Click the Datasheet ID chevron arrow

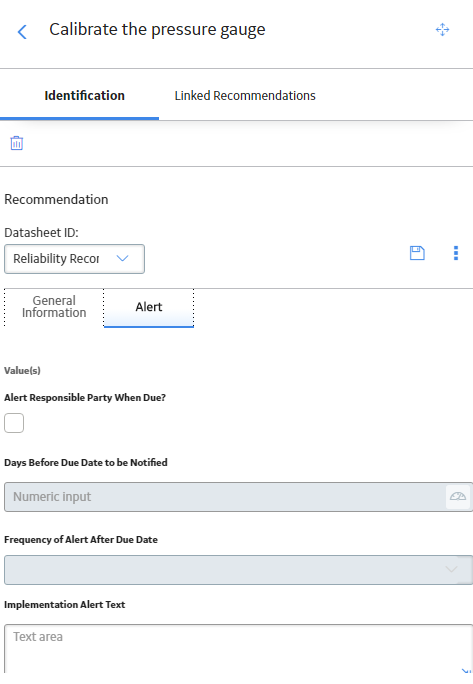pos(123,258)
